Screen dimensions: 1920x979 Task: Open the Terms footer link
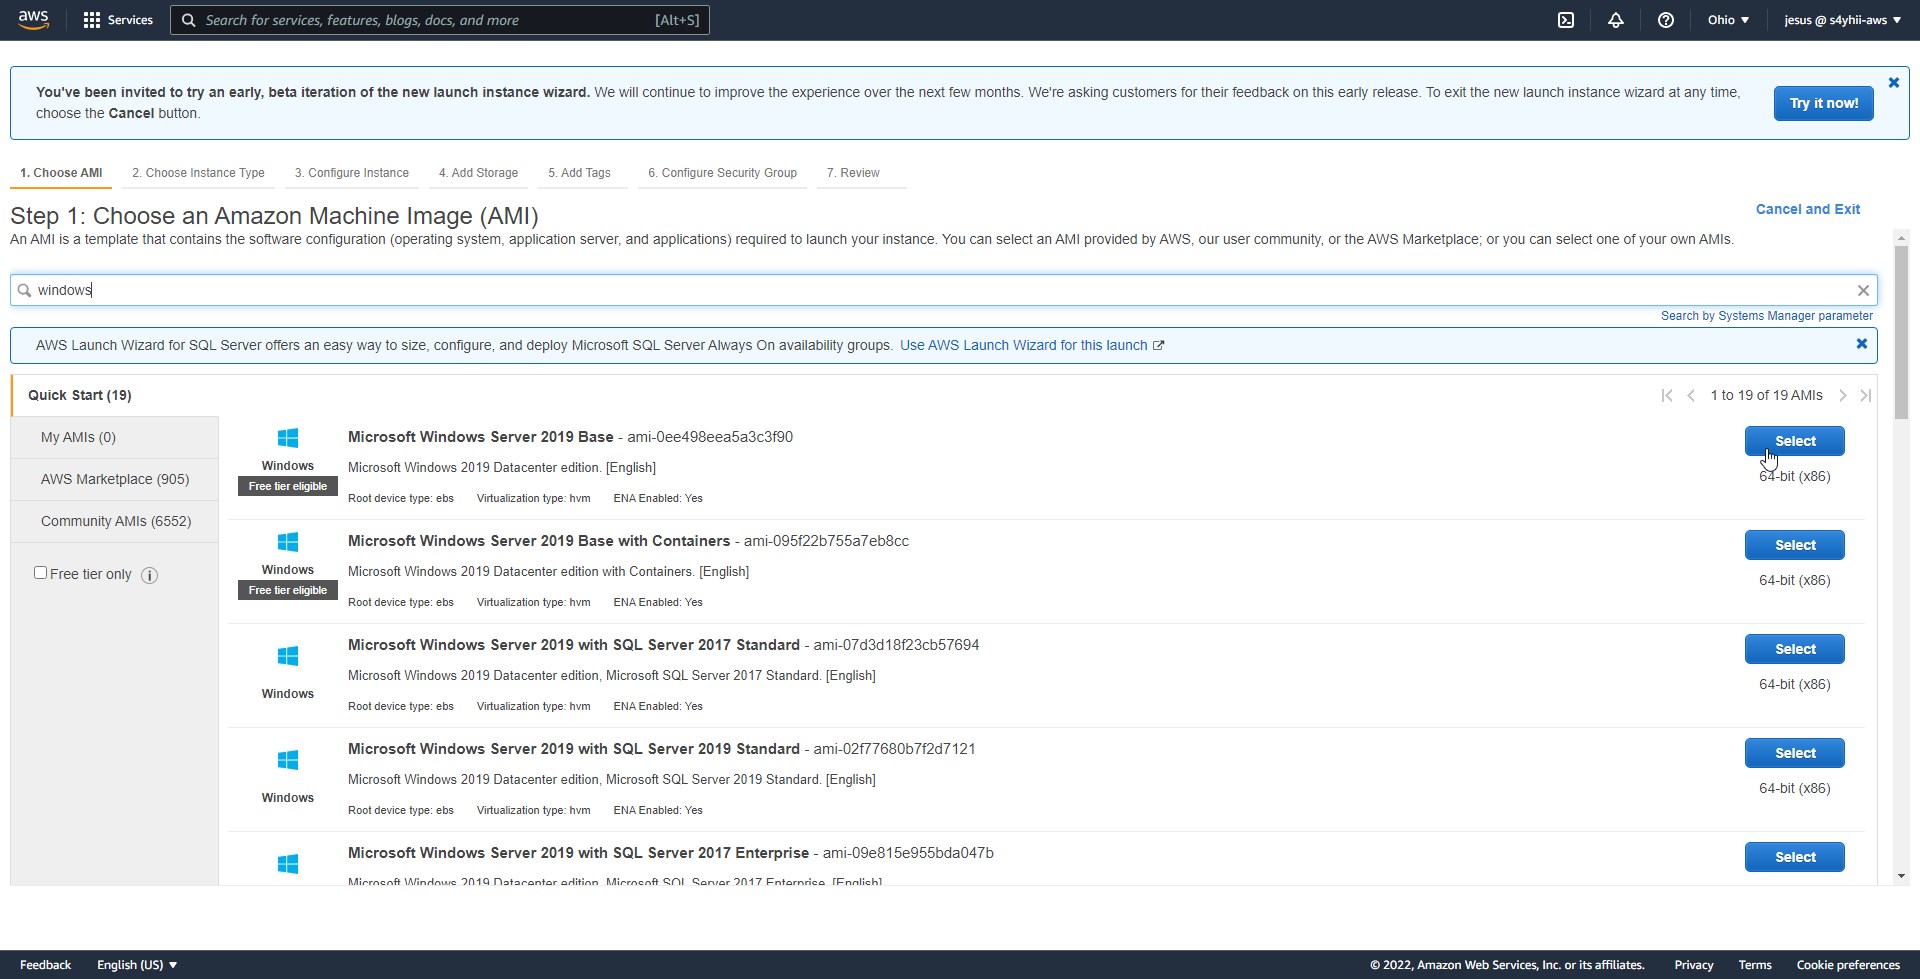pyautogui.click(x=1754, y=965)
